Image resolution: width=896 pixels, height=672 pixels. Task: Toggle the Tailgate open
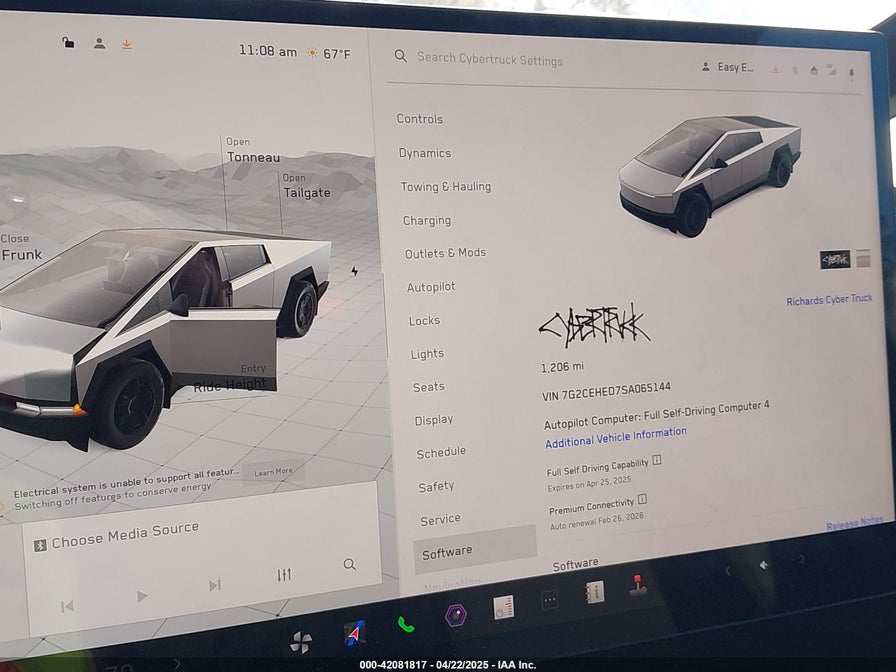click(305, 192)
